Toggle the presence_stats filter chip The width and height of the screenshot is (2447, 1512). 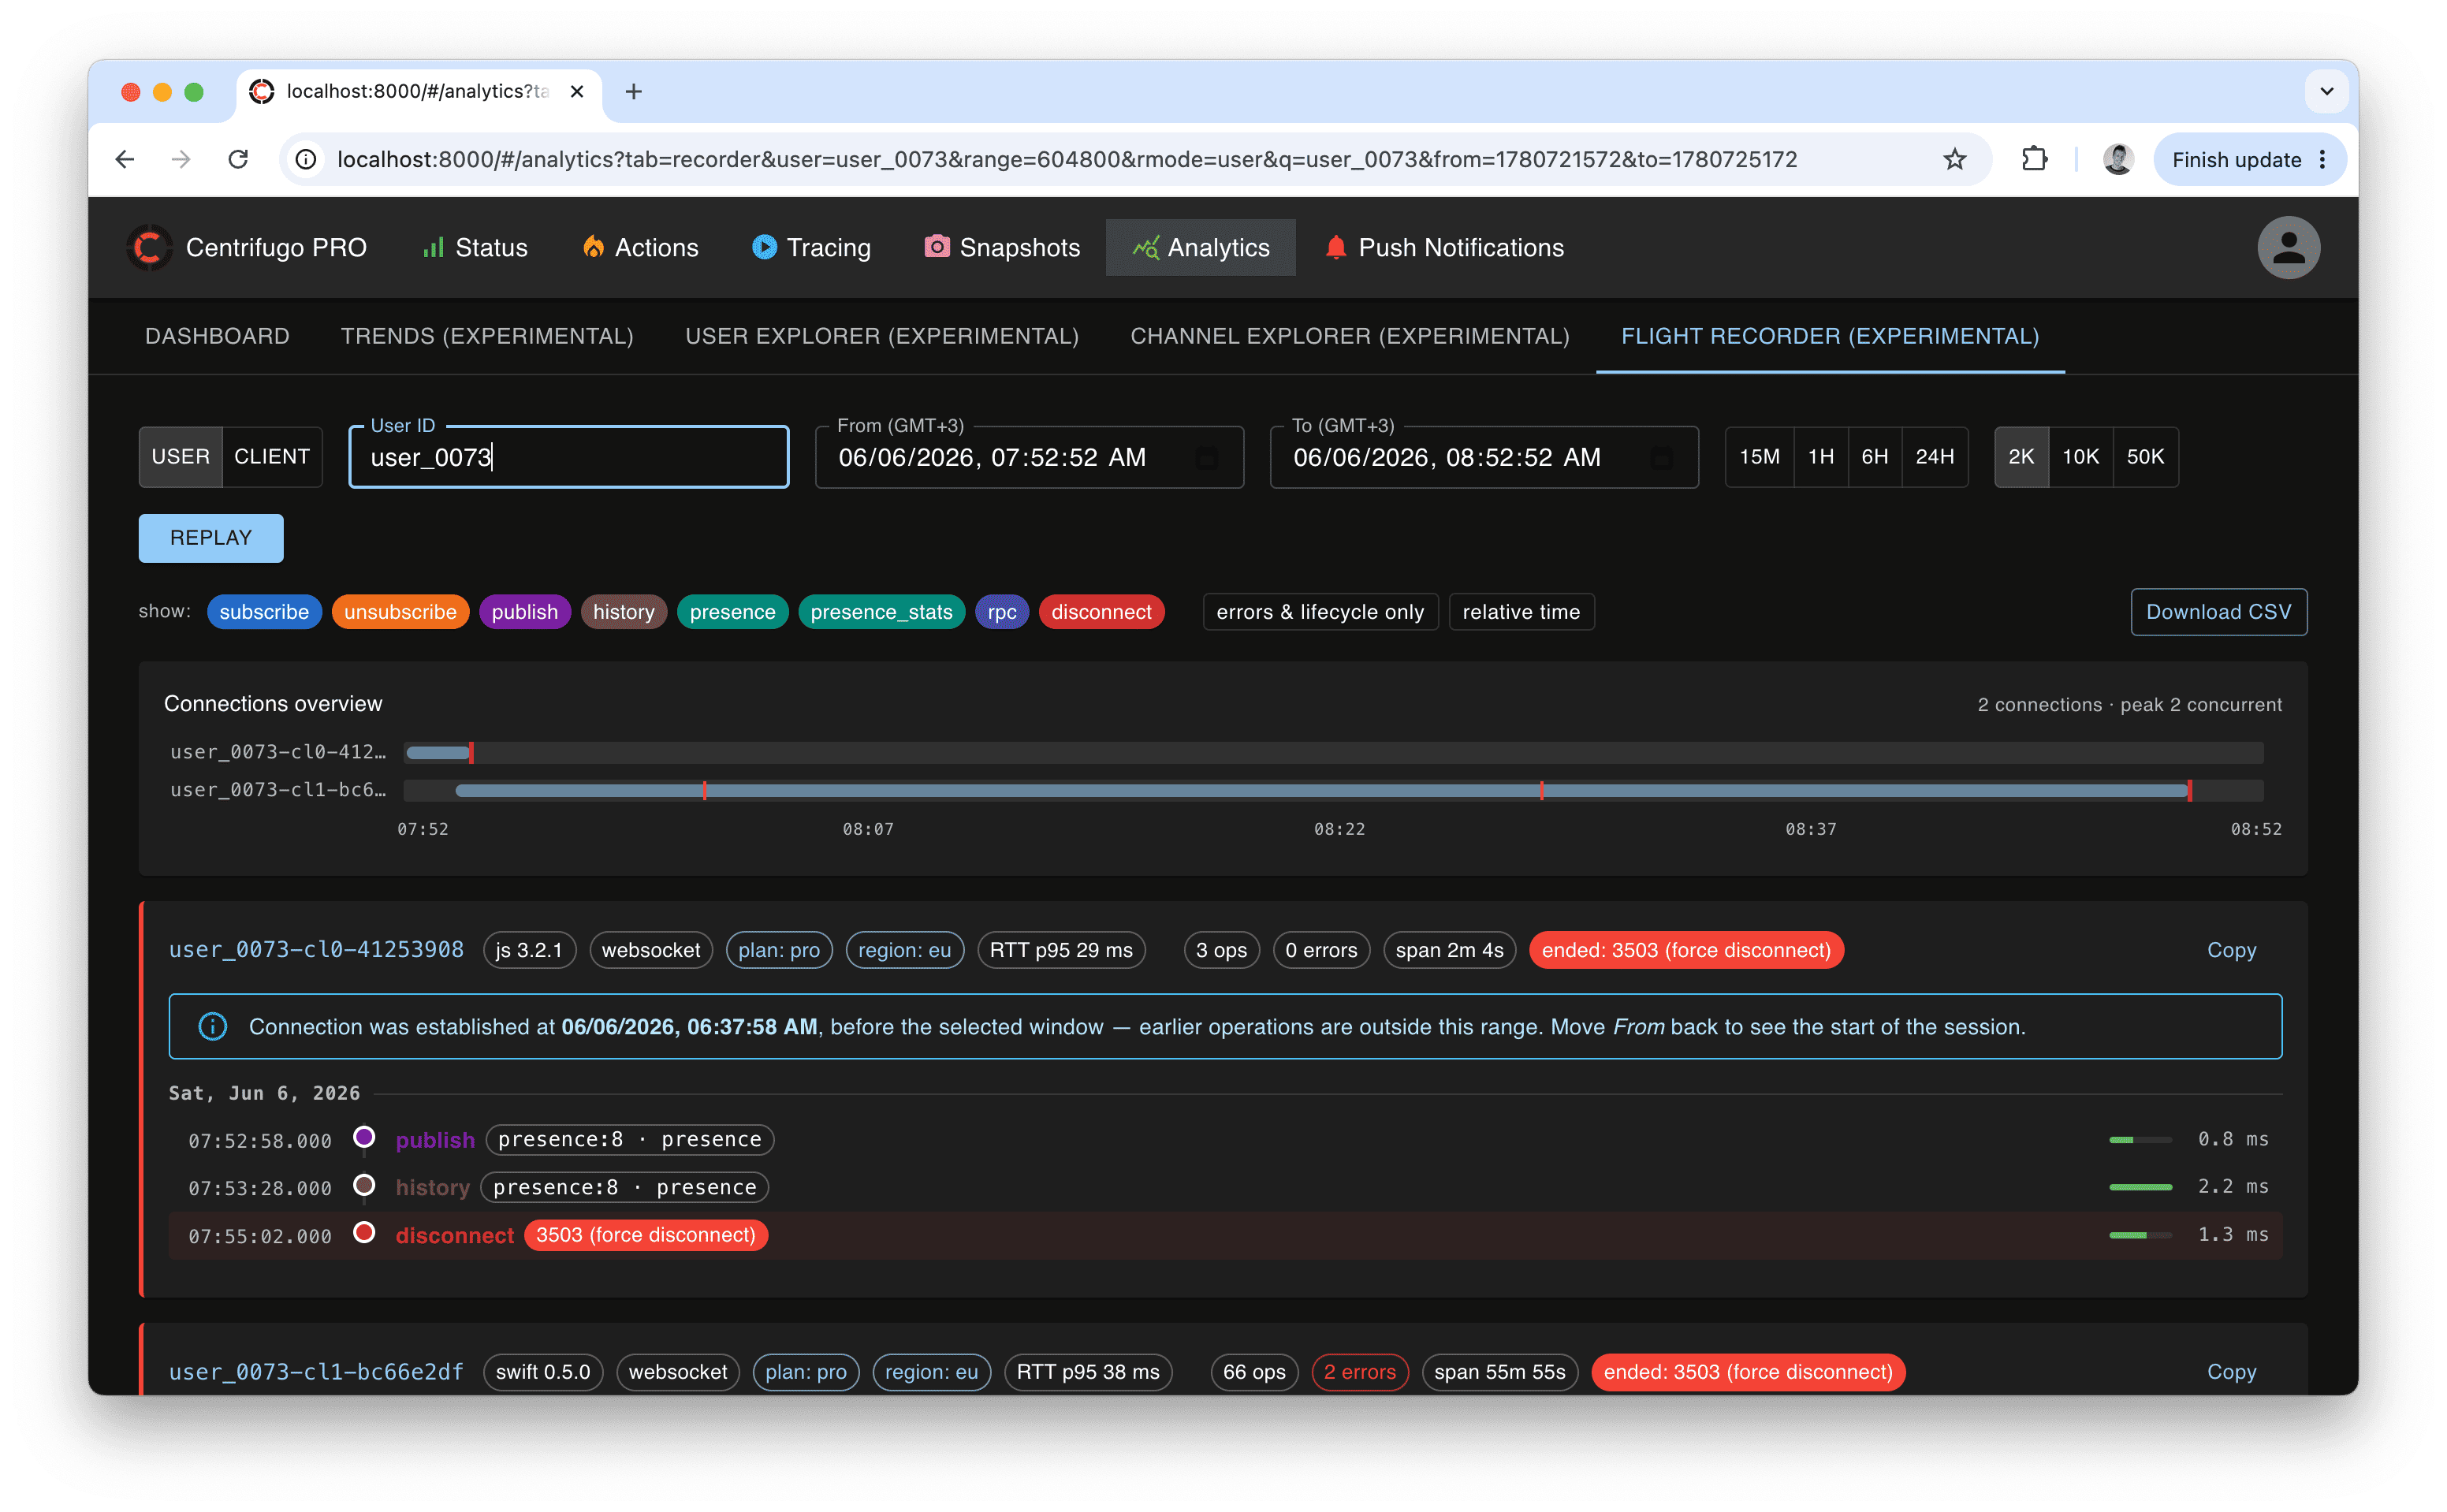tap(881, 612)
